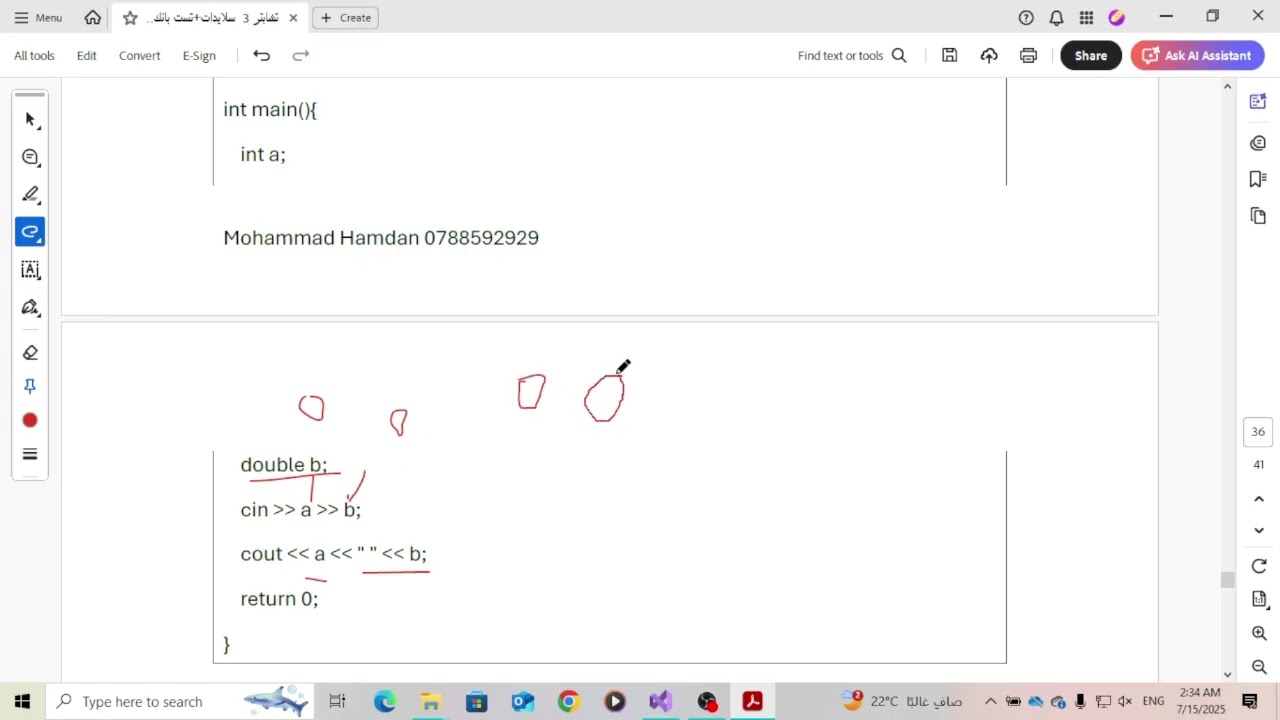Redo the last action

[300, 55]
